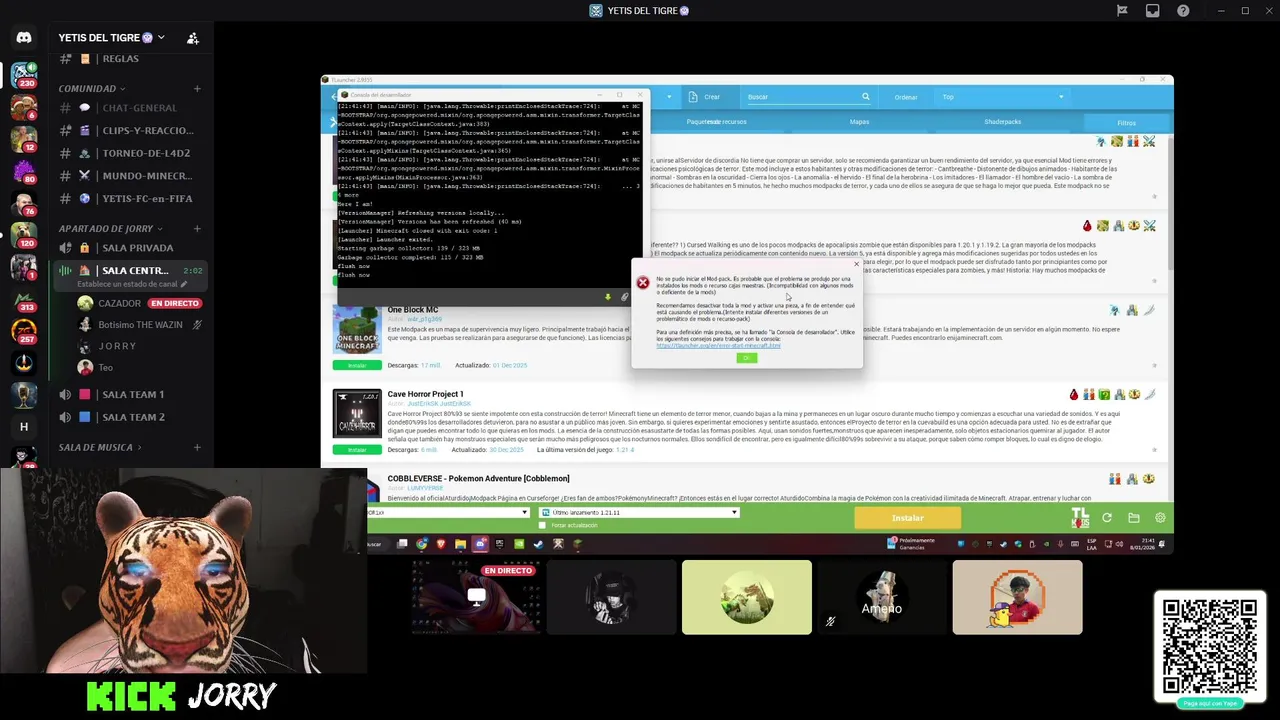The image size is (1280, 720).
Task: Open the TLauncher folder icon
Action: 1133,518
